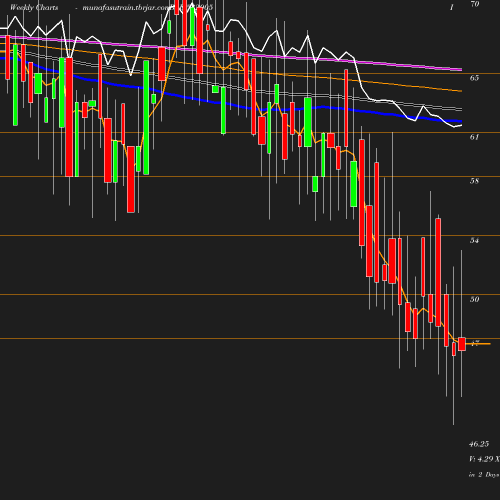
Task: Click the '50' price axis label
Action: (474, 299)
